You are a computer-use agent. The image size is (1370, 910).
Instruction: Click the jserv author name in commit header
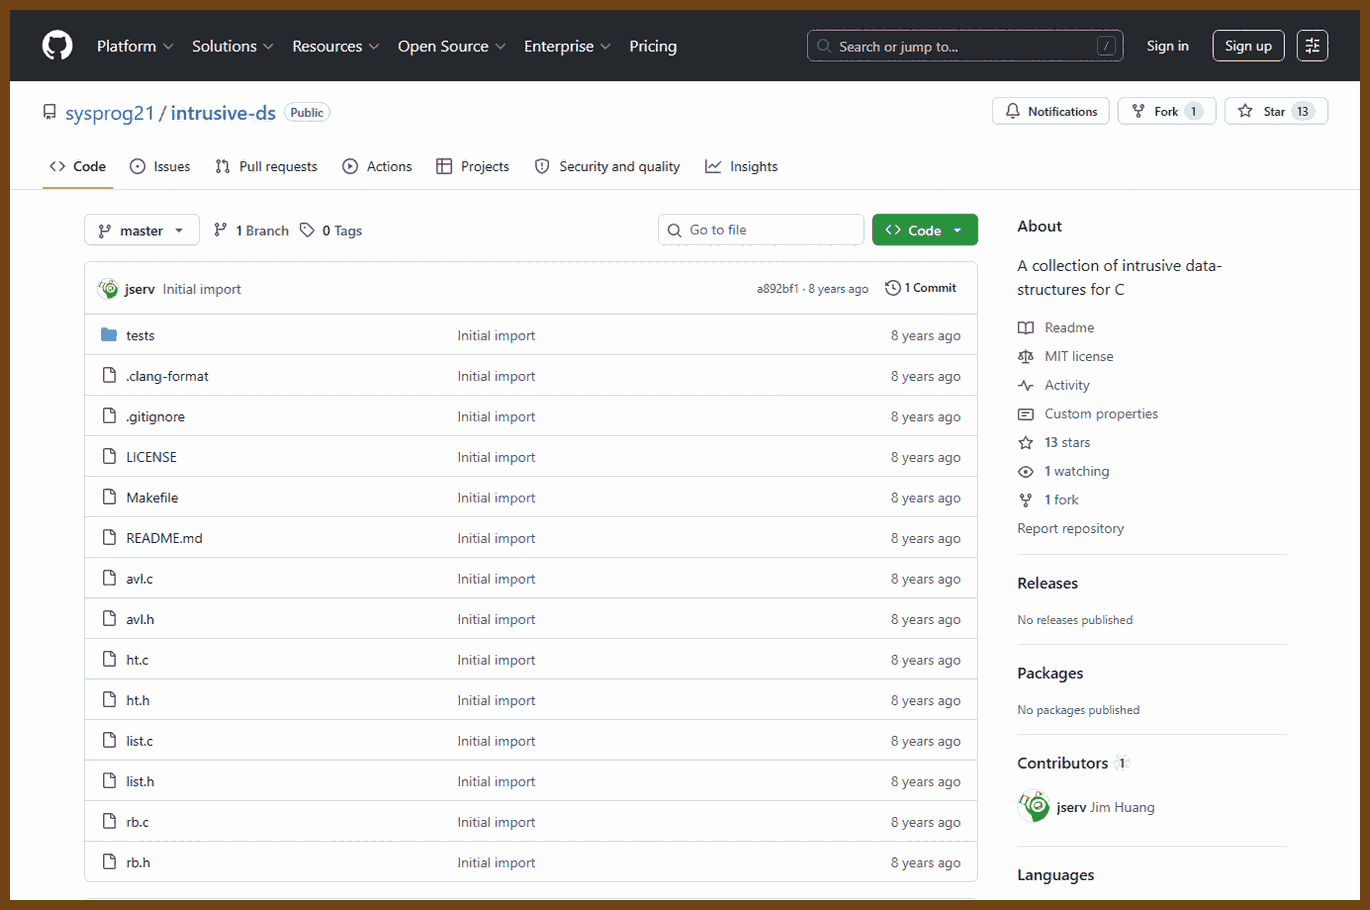[x=140, y=289]
